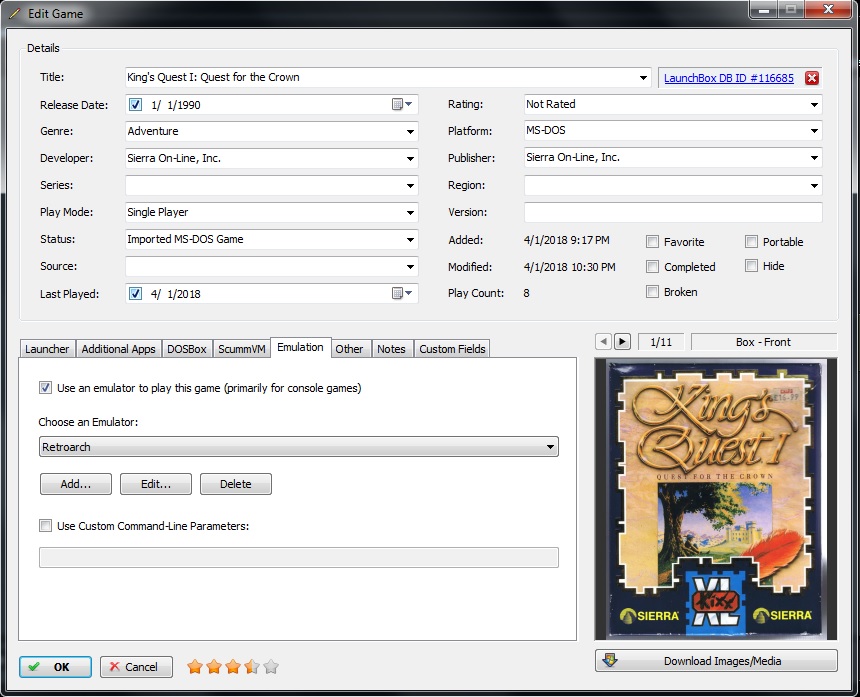Expand the Region dropdown
This screenshot has width=860, height=697.
[x=814, y=185]
